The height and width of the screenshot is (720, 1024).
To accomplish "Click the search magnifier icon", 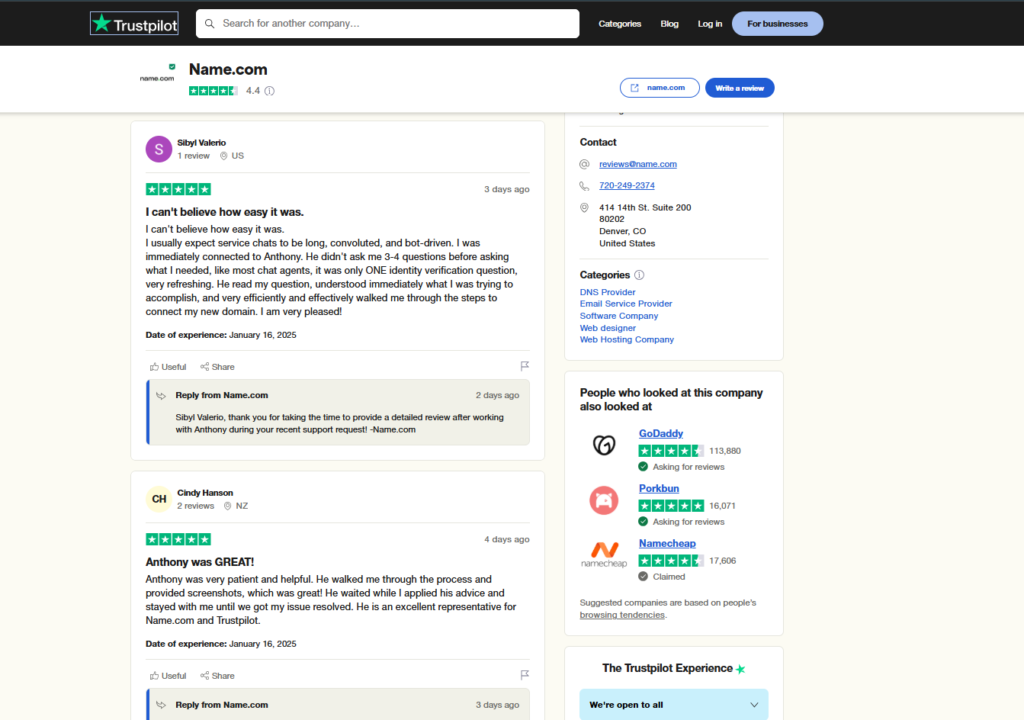I will coord(210,24).
